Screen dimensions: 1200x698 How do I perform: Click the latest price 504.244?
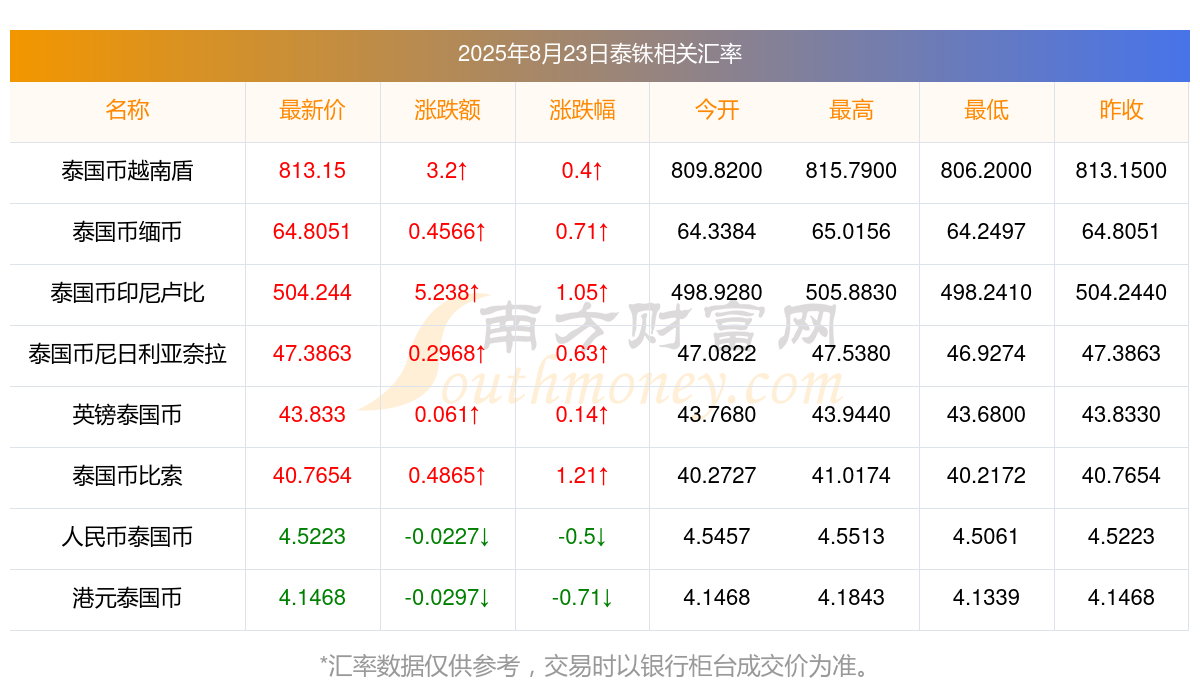point(312,293)
